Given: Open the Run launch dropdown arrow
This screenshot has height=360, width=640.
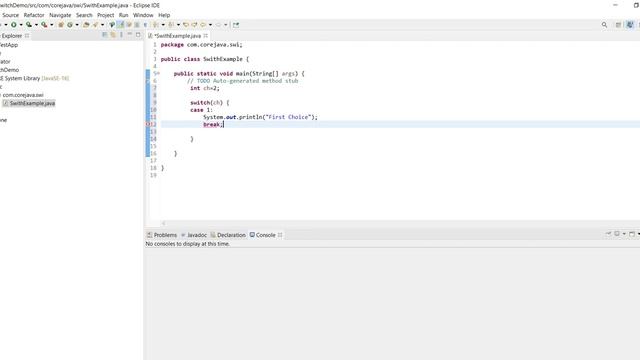Looking at the screenshot, I should pyautogui.click(x=21, y=25).
